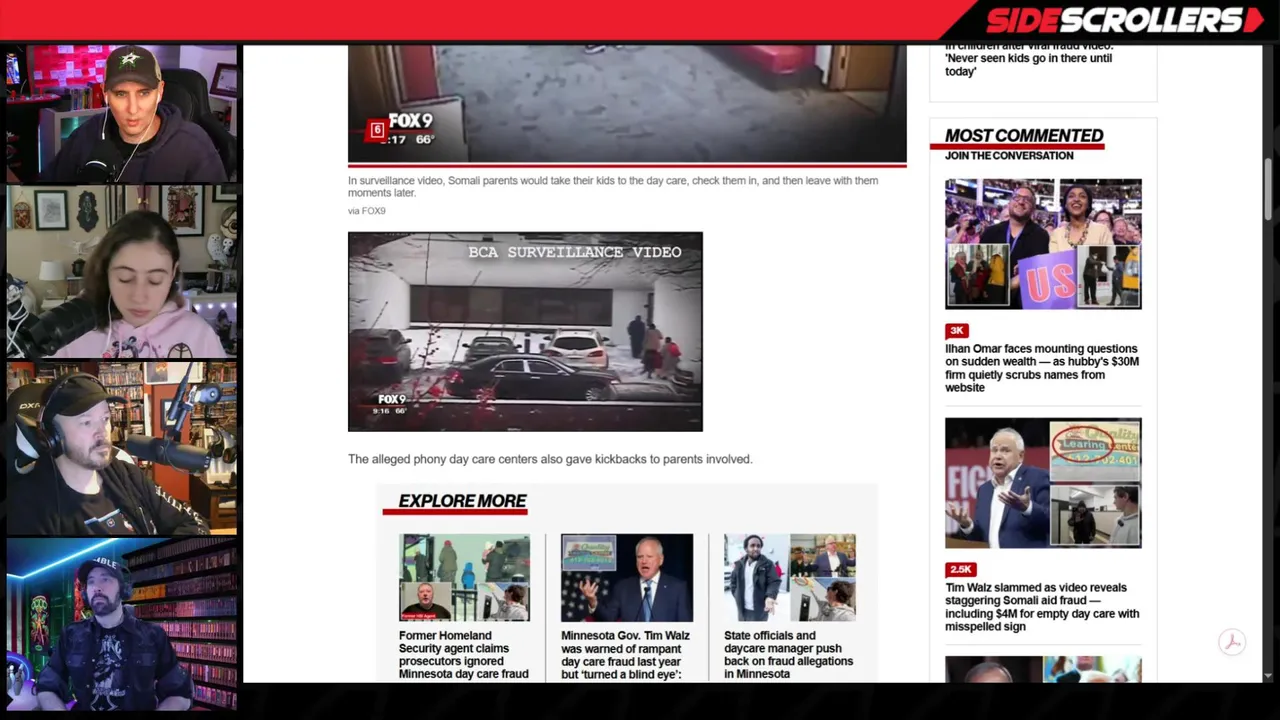Image resolution: width=1280 pixels, height=720 pixels.
Task: Open the 3K comments badge
Action: tap(957, 330)
